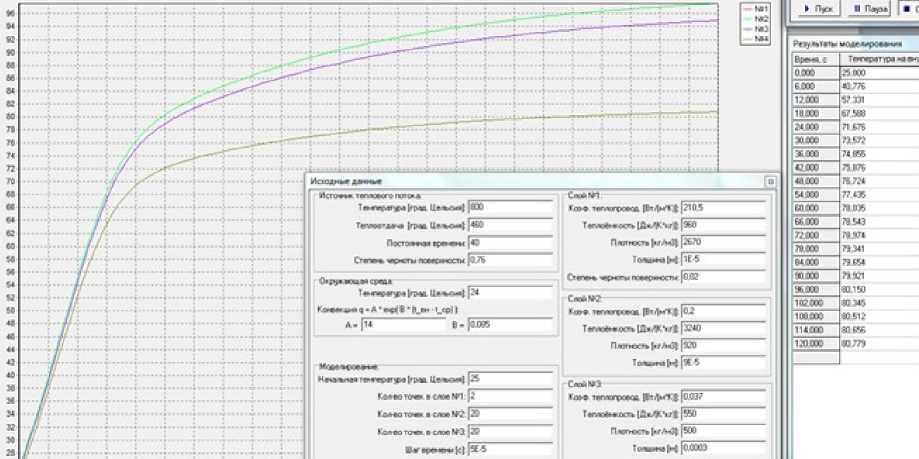Select the 30,000 time cell in results

point(816,141)
